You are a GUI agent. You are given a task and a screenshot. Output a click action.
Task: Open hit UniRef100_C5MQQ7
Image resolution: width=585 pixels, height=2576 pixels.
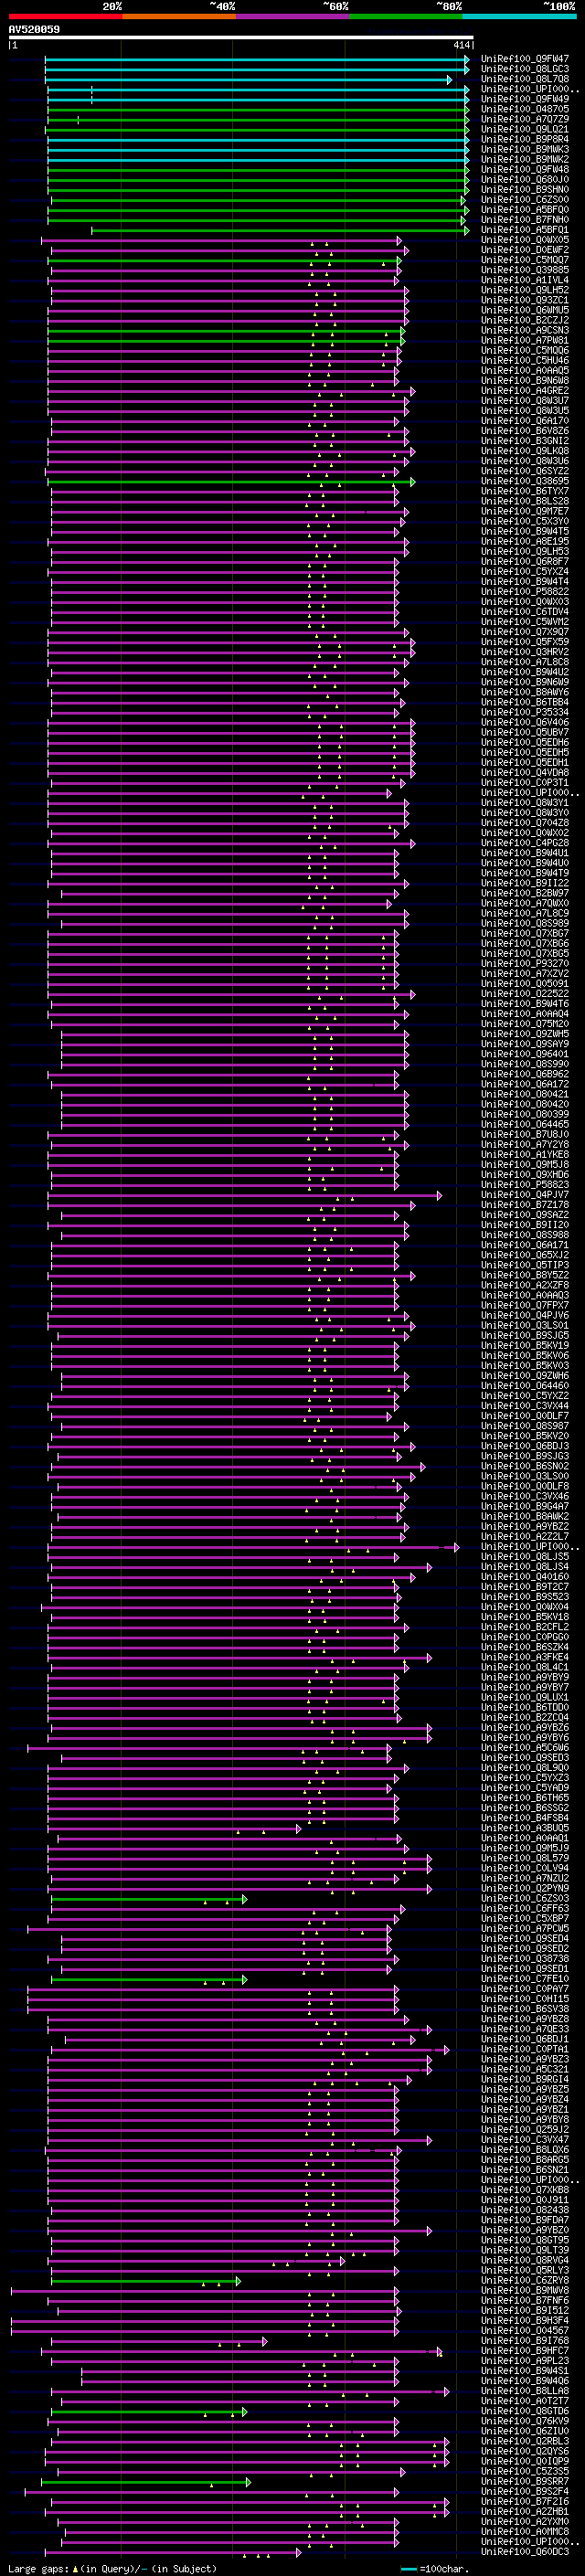[525, 260]
